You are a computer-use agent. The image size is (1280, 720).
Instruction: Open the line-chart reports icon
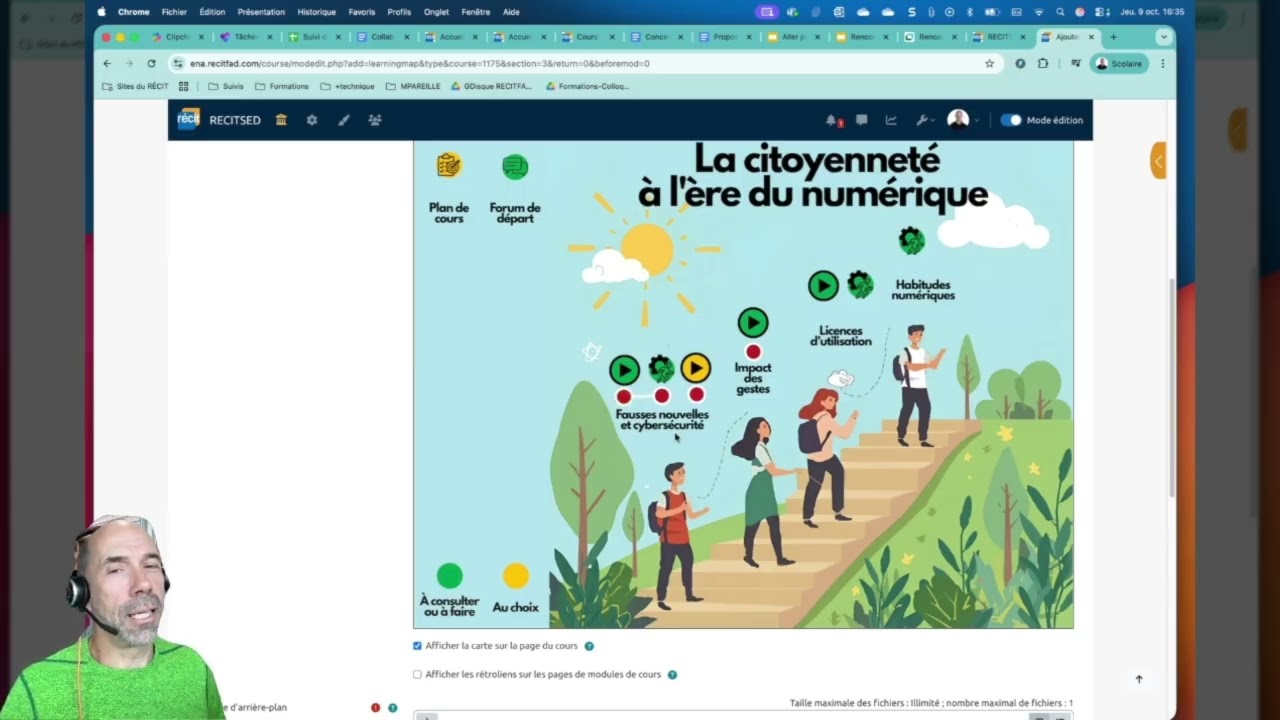coord(891,120)
